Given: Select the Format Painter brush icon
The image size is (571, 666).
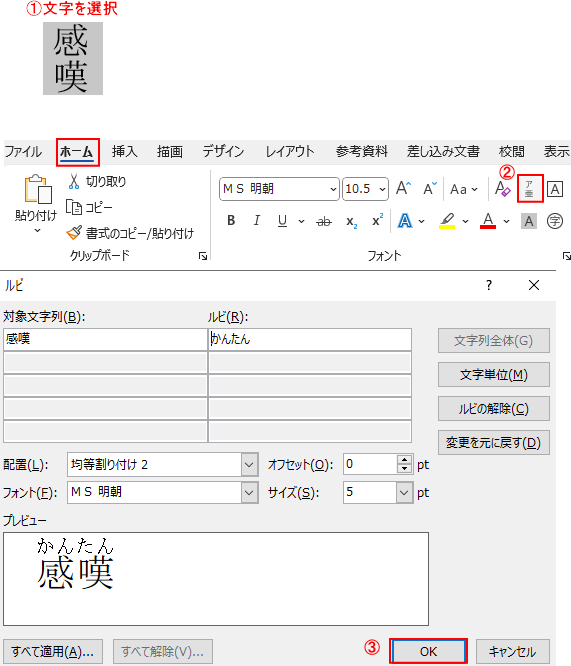Looking at the screenshot, I should tap(74, 232).
